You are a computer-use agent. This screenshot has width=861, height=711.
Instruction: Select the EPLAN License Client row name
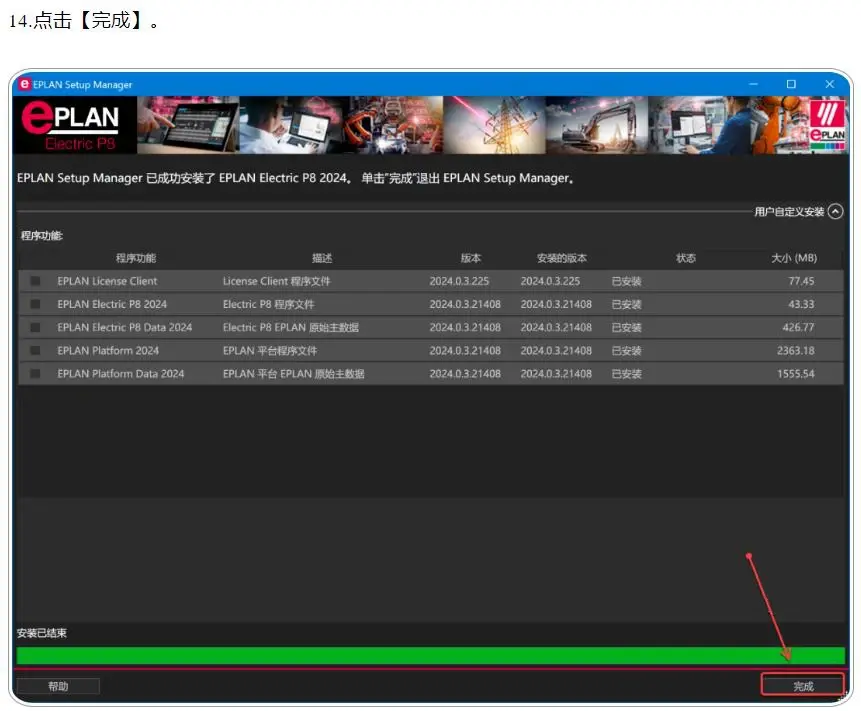pos(107,281)
